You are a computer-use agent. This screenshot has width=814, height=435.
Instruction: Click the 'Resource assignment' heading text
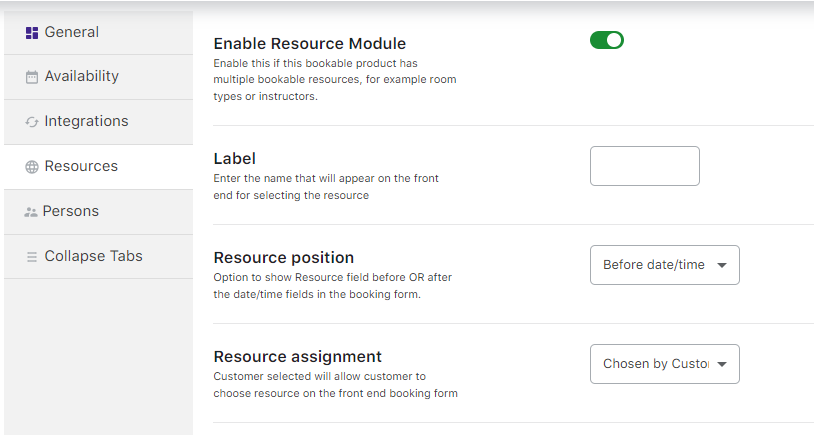click(x=297, y=357)
